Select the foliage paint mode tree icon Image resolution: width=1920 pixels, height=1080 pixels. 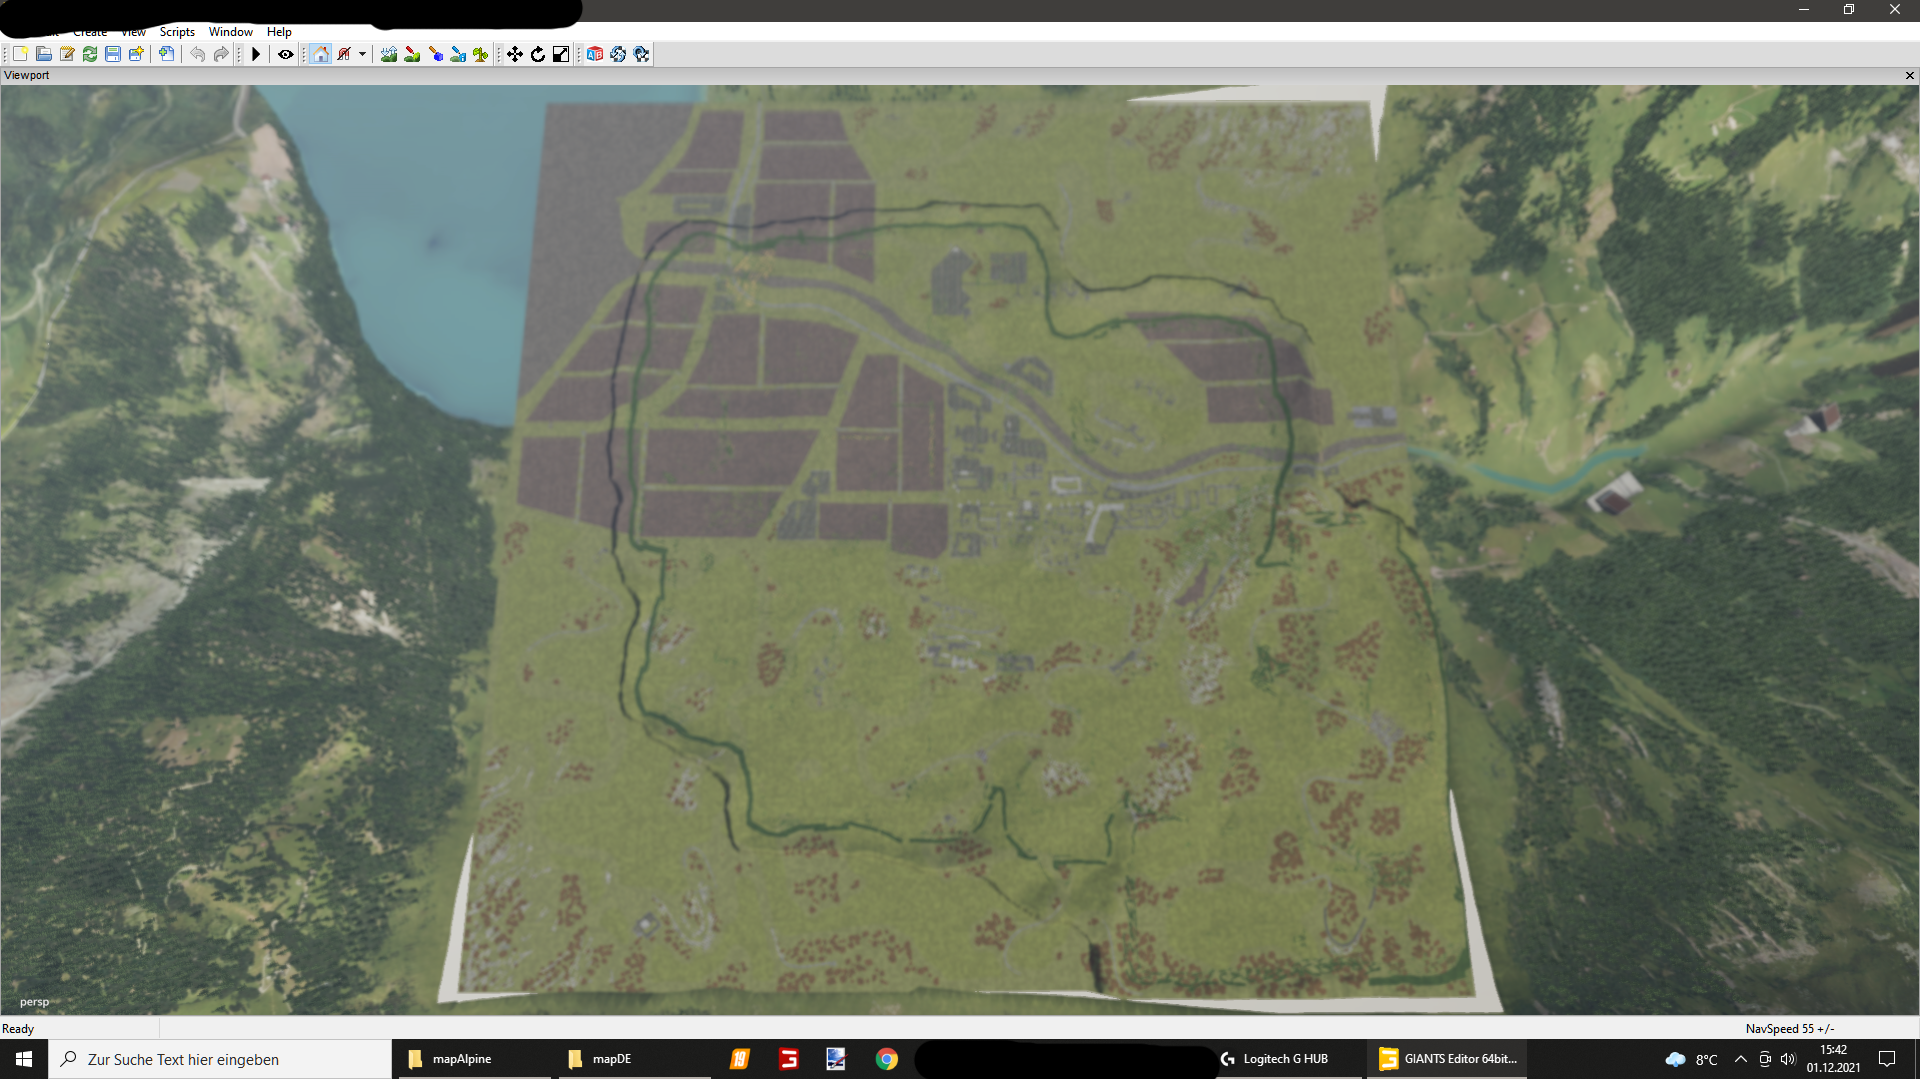(481, 54)
